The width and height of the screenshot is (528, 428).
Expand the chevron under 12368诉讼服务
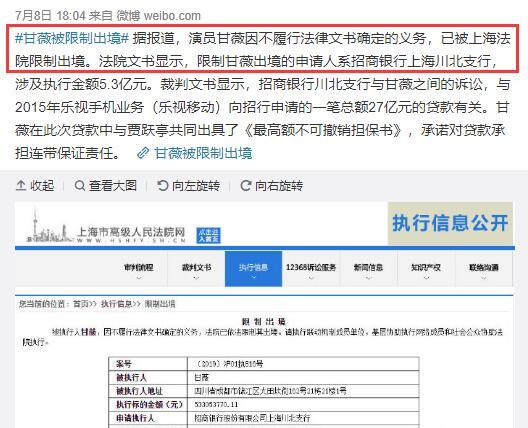coord(311,278)
